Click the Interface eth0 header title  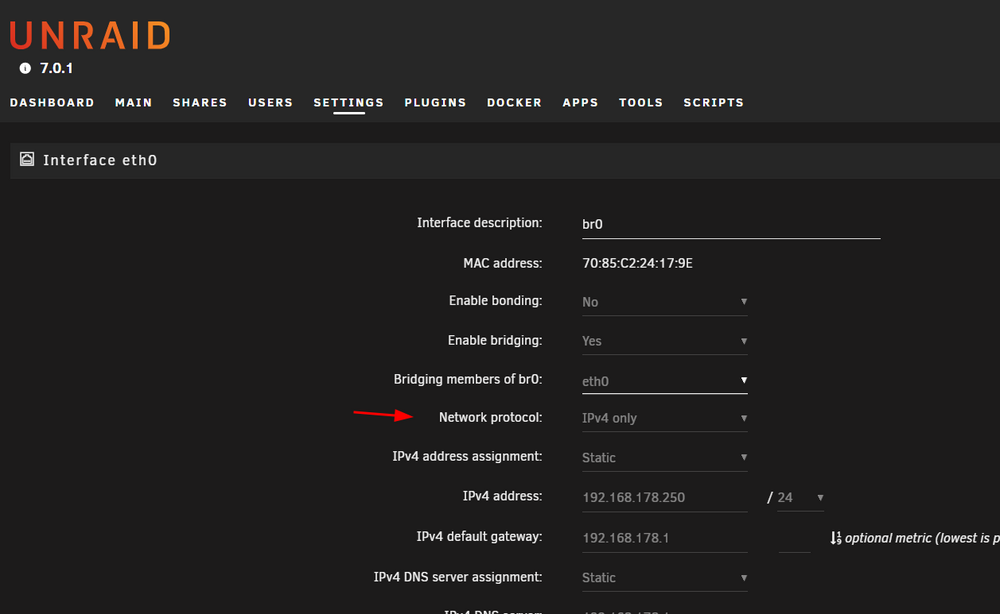point(100,160)
